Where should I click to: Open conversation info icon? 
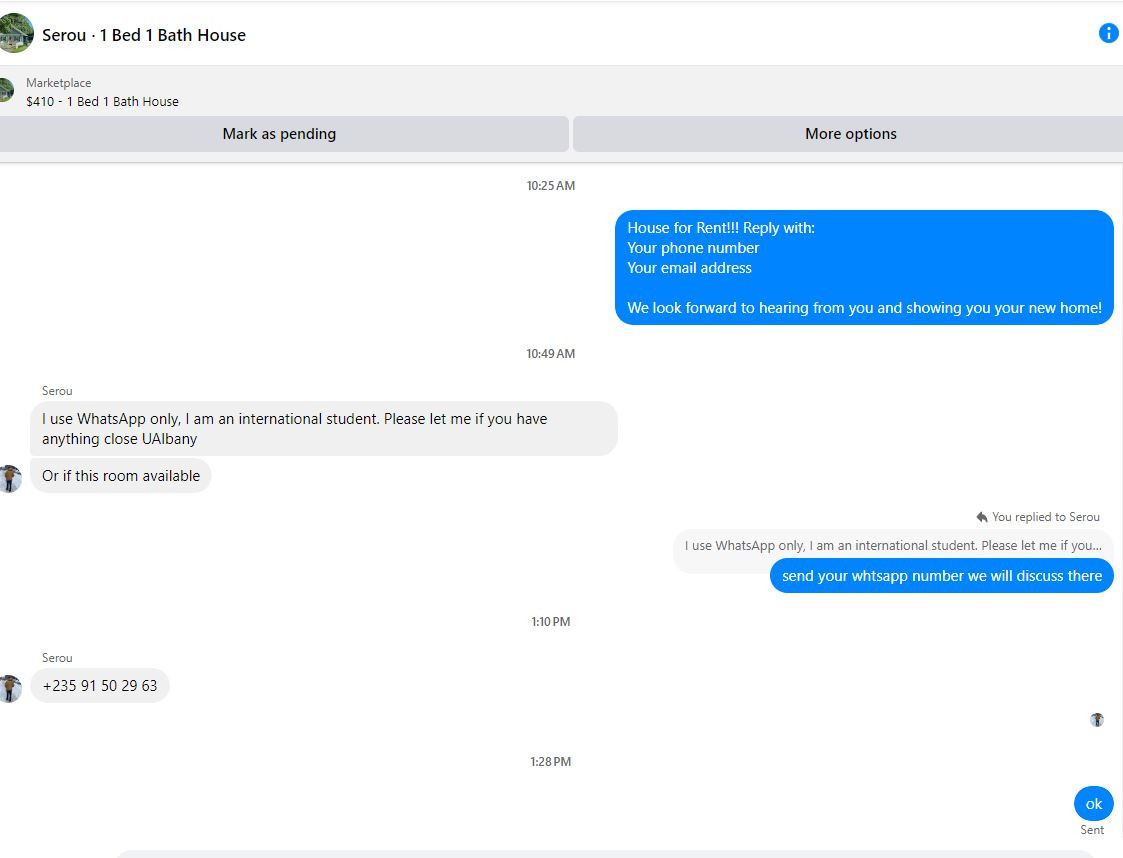(1108, 33)
